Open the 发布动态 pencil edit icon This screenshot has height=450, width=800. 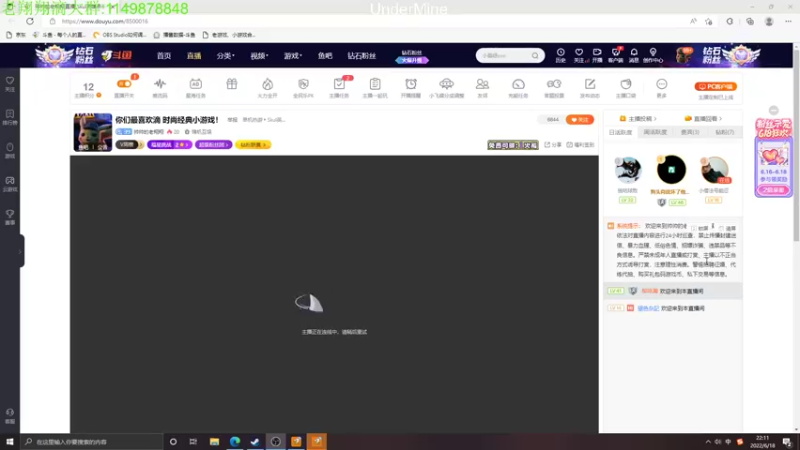click(x=590, y=84)
